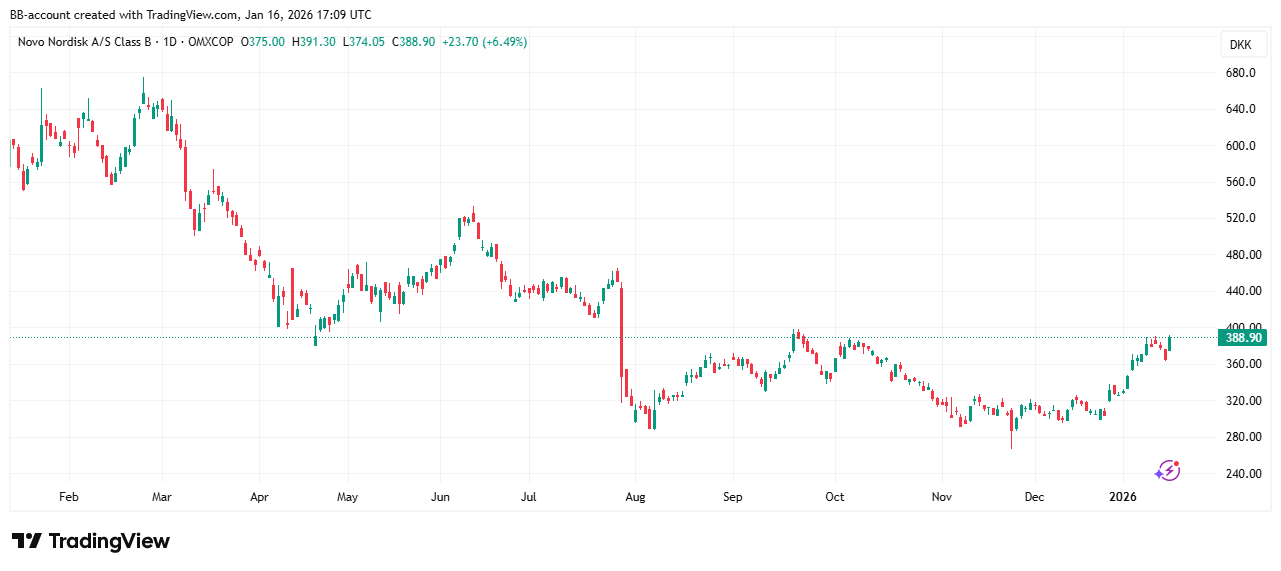
Task: Click the BB-account created with TradingView.com caption
Action: tap(190, 14)
